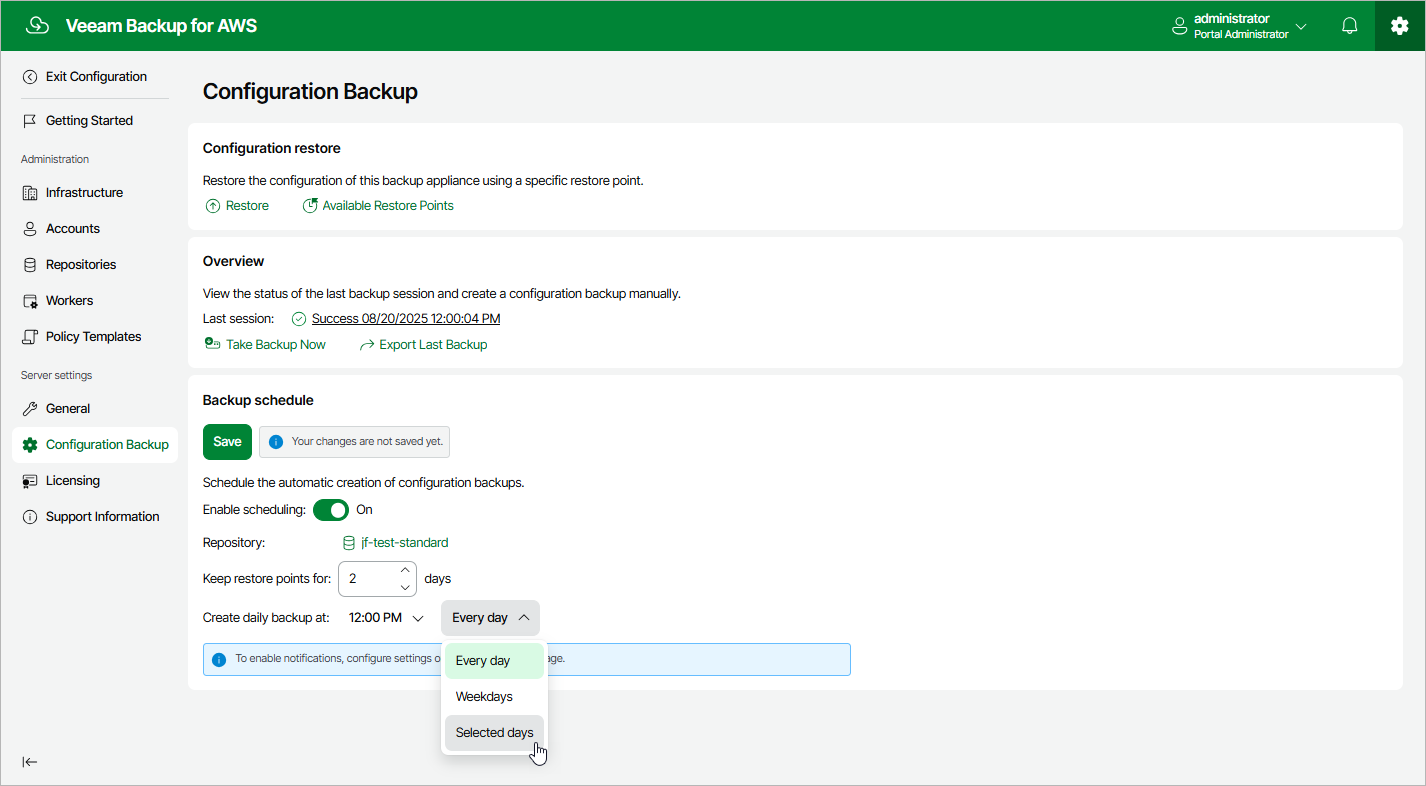The width and height of the screenshot is (1426, 786).
Task: Click the Portal Administrator role text
Action: coord(1241,34)
